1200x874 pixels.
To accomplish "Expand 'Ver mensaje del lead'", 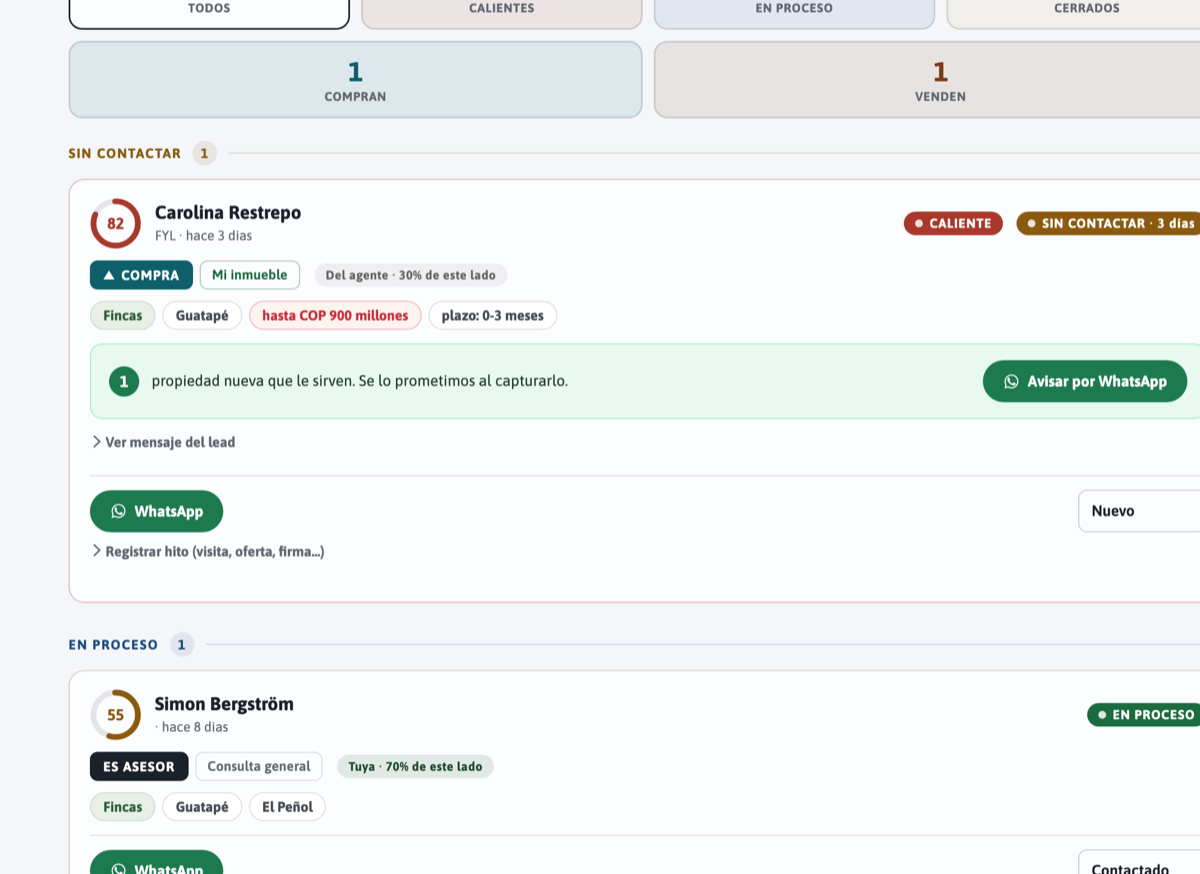I will pos(164,442).
